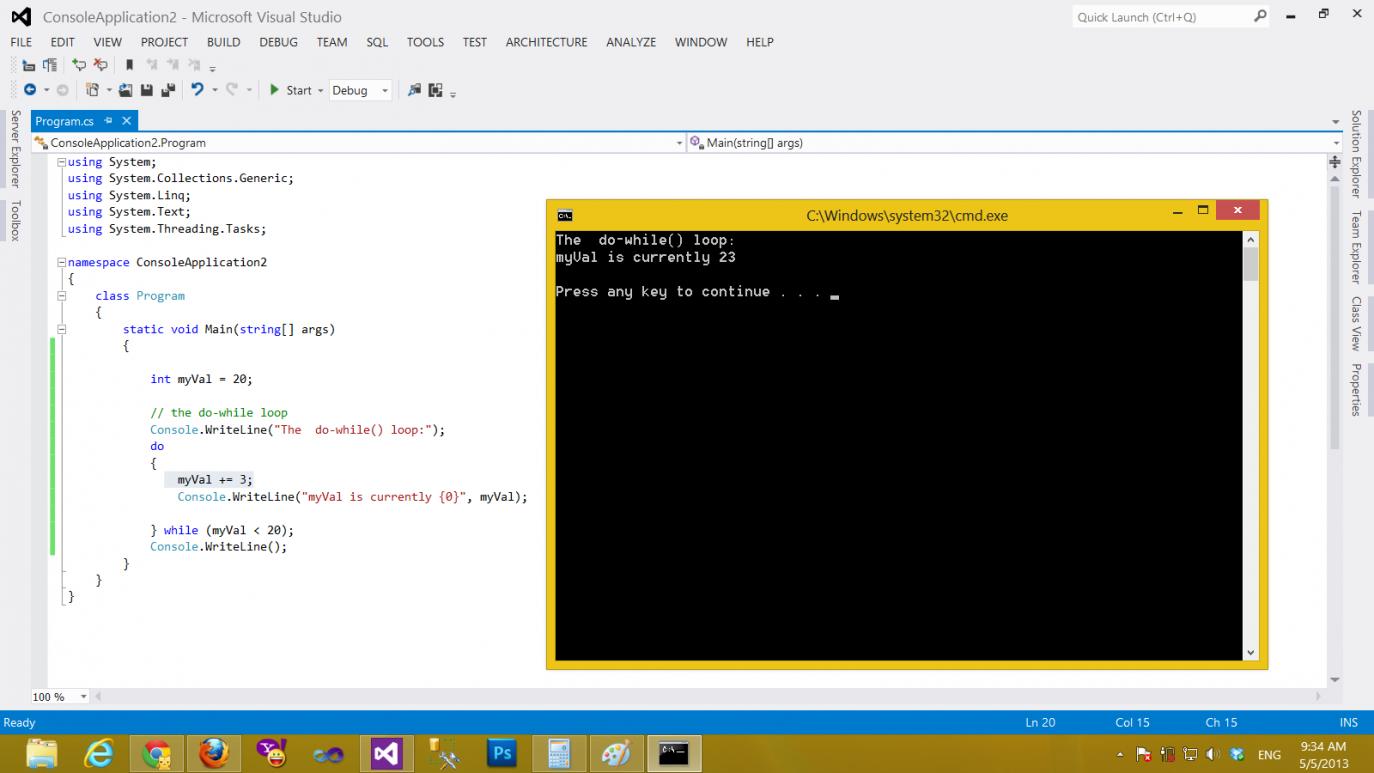This screenshot has width=1374, height=773.
Task: Click the Comment selection icon
Action: point(79,65)
